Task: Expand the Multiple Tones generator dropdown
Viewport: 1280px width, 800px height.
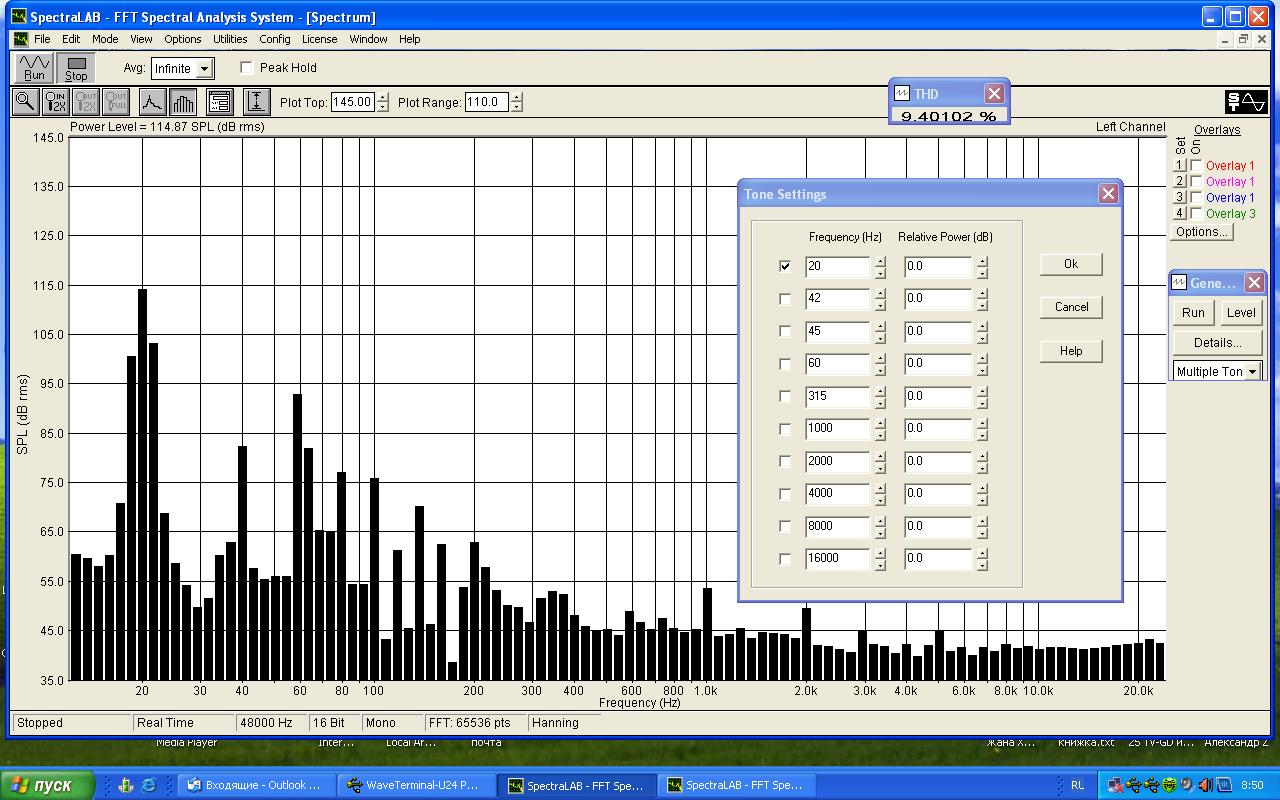Action: [1251, 372]
